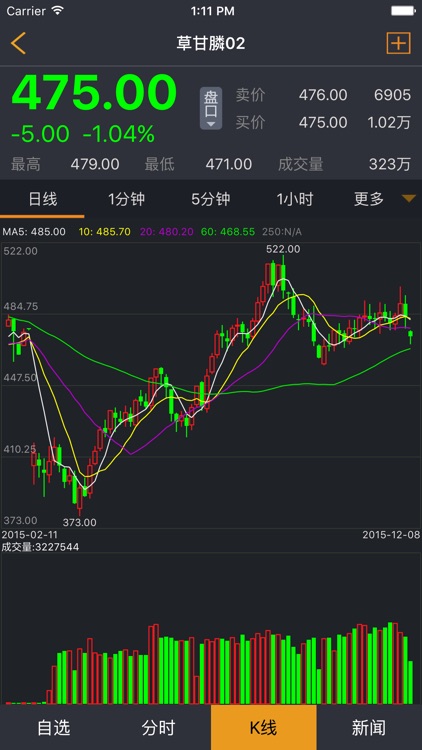This screenshot has height=750, width=422.
Task: Select the K线 bottom tab
Action: [x=264, y=728]
